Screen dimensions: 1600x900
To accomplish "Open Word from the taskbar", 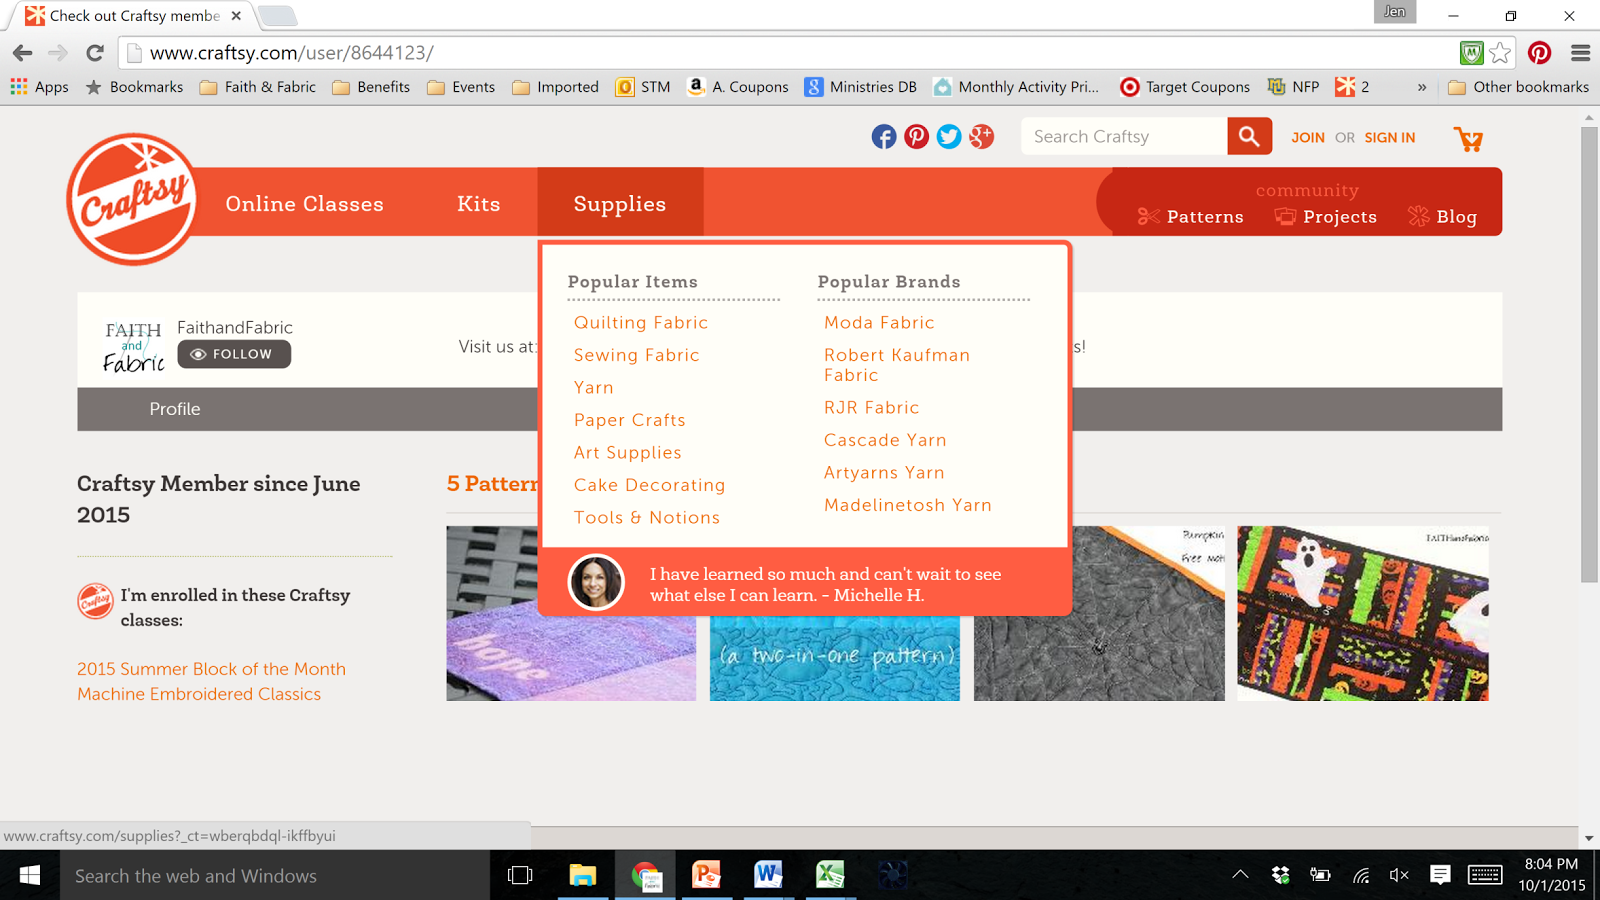I will 768,875.
